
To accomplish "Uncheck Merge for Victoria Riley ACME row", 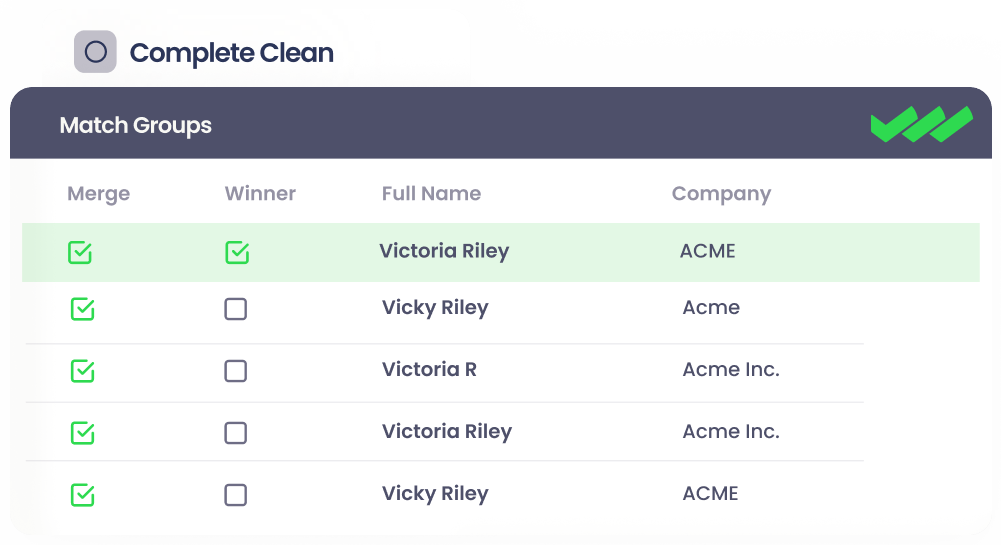I will 80,253.
